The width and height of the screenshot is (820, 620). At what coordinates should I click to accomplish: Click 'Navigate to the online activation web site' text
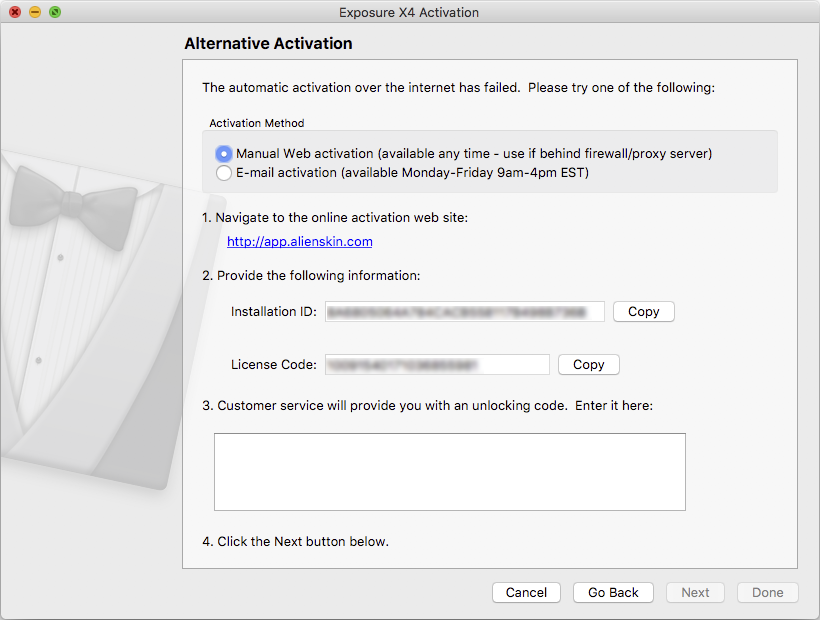[335, 217]
